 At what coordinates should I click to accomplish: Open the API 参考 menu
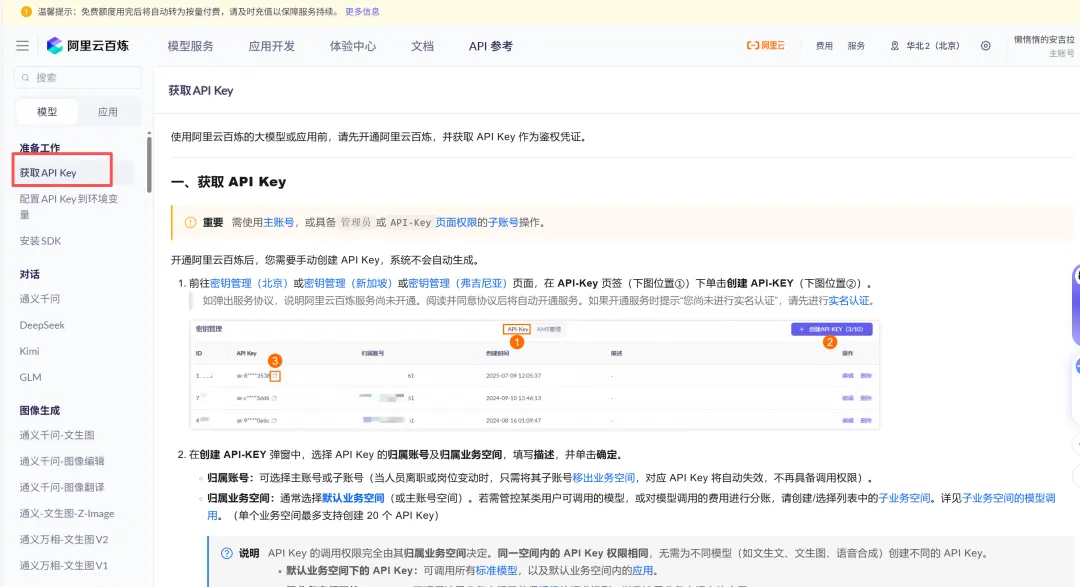coord(490,46)
